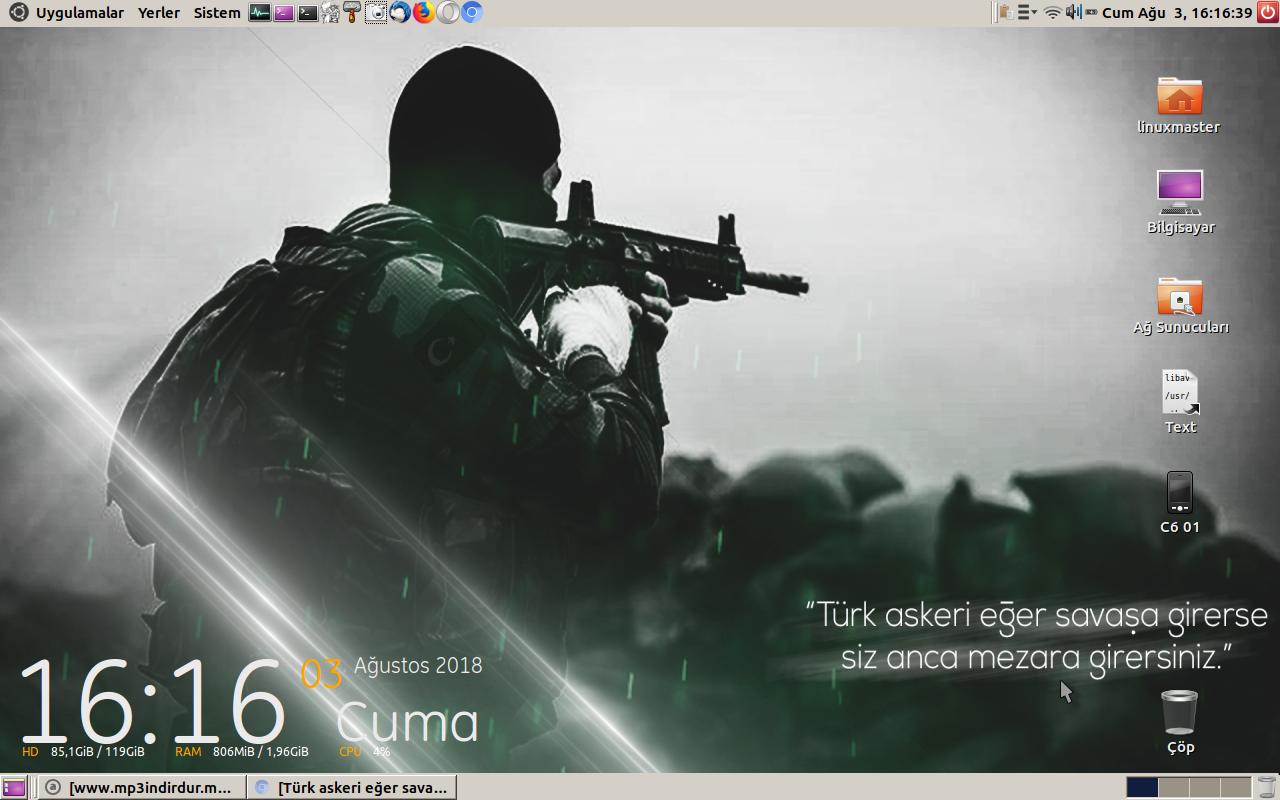The height and width of the screenshot is (800, 1280).
Task: Launch Thunderbird mail from the panel
Action: point(400,13)
